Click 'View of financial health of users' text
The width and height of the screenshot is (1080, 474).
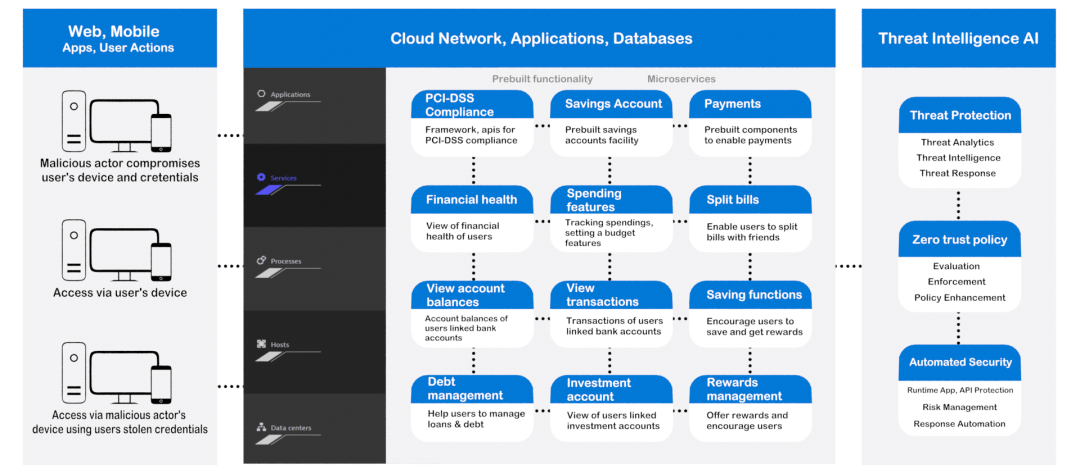coord(462,231)
